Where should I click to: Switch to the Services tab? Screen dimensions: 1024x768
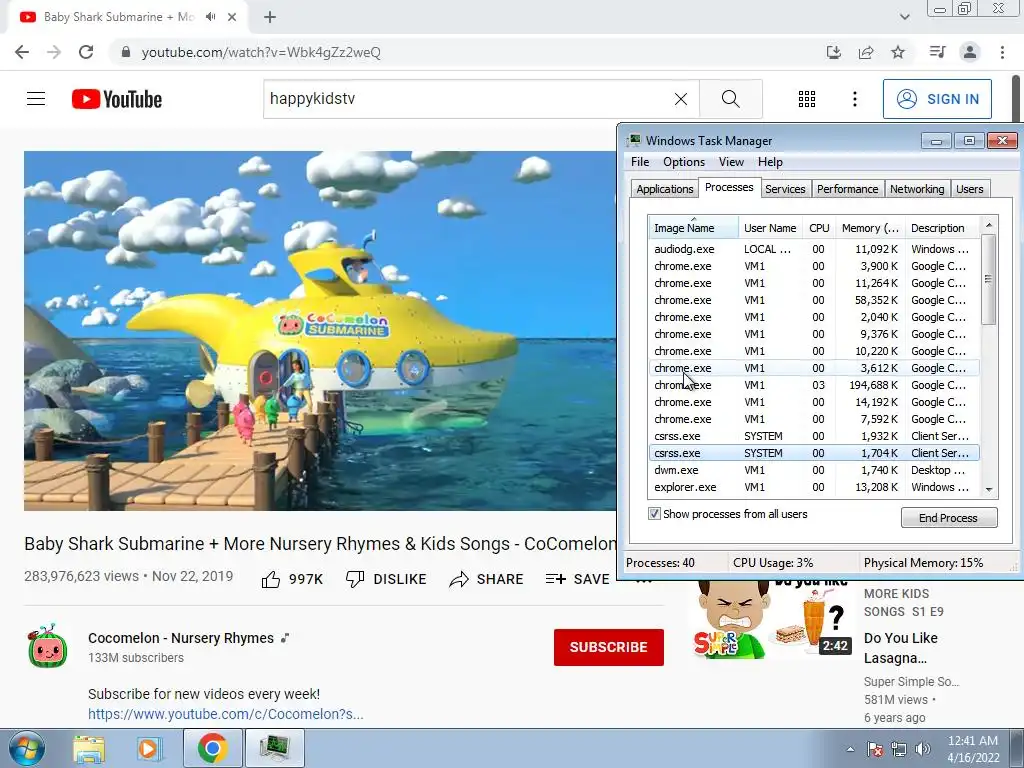[785, 189]
